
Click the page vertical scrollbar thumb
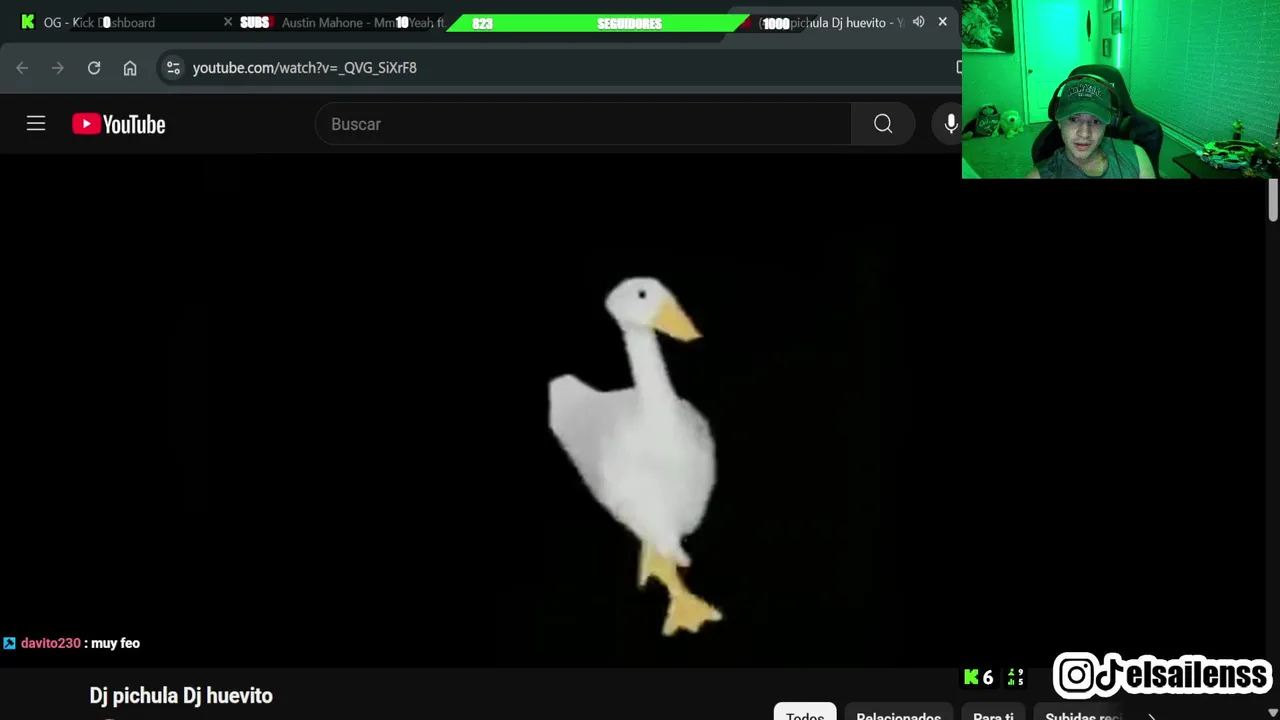[x=1273, y=200]
